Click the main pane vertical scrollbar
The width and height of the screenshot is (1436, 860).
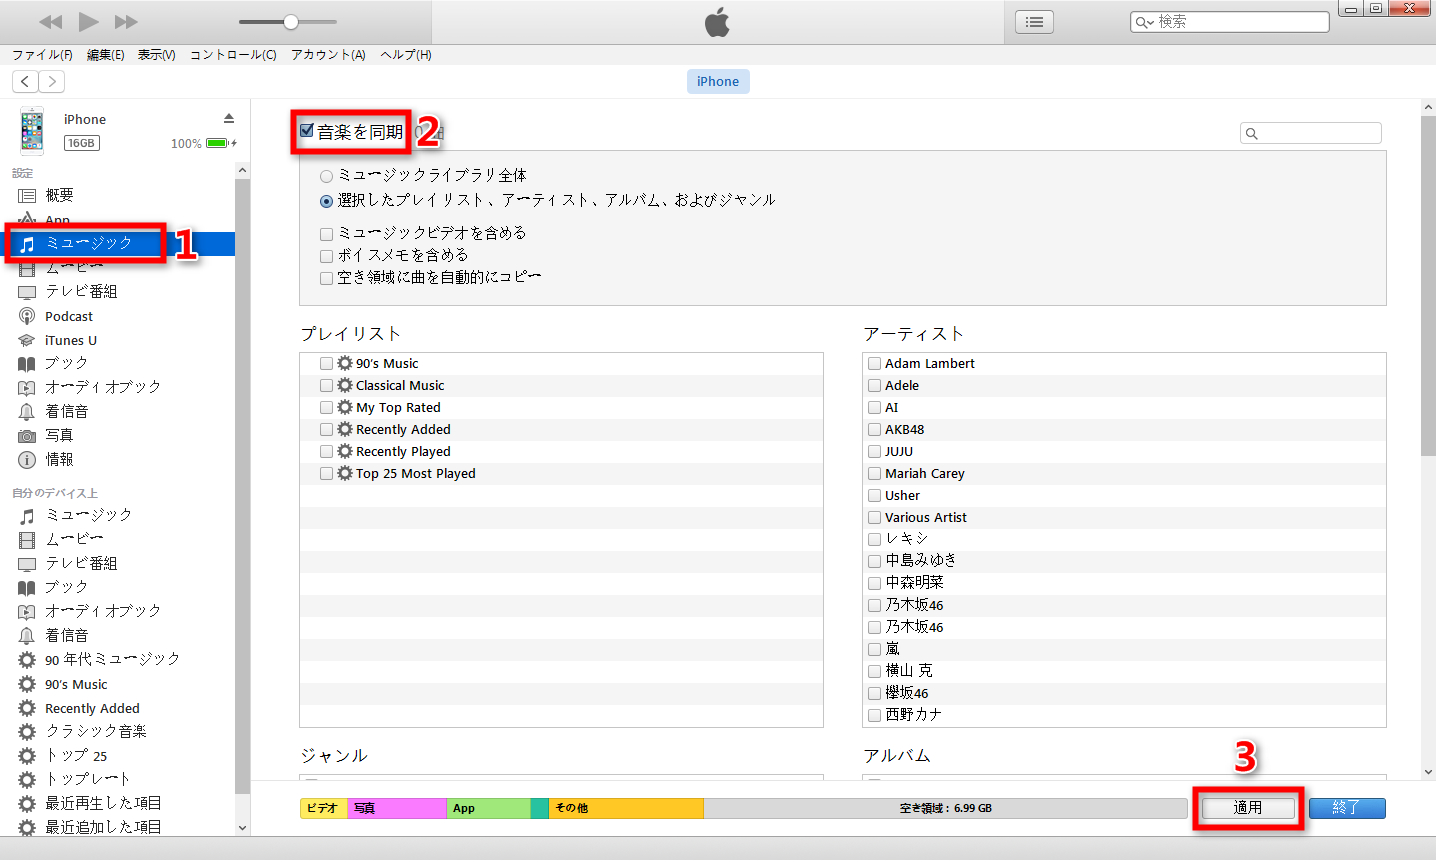pos(1428,285)
